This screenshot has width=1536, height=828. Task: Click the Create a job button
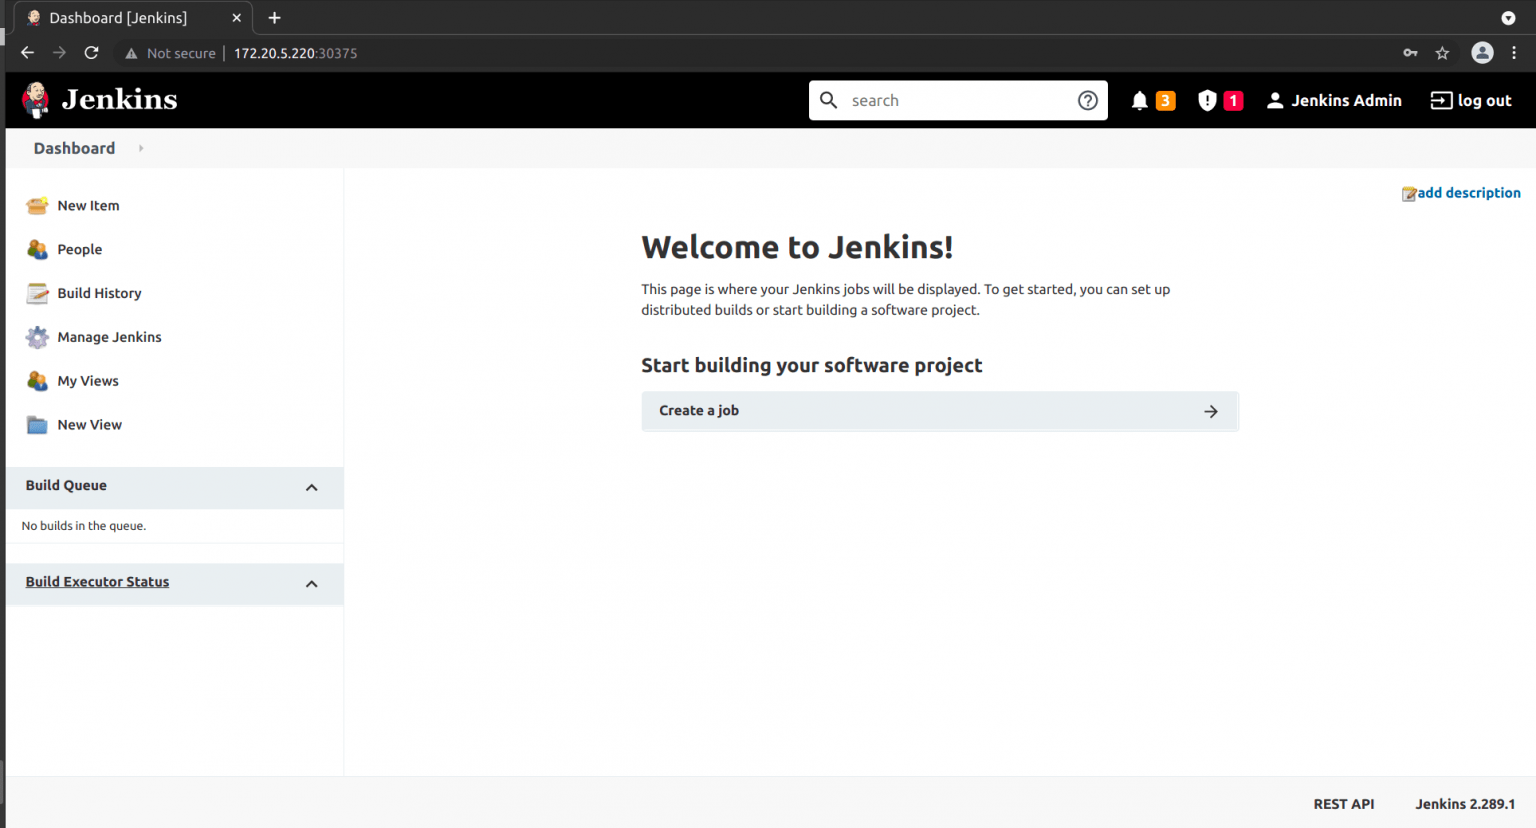[939, 411]
